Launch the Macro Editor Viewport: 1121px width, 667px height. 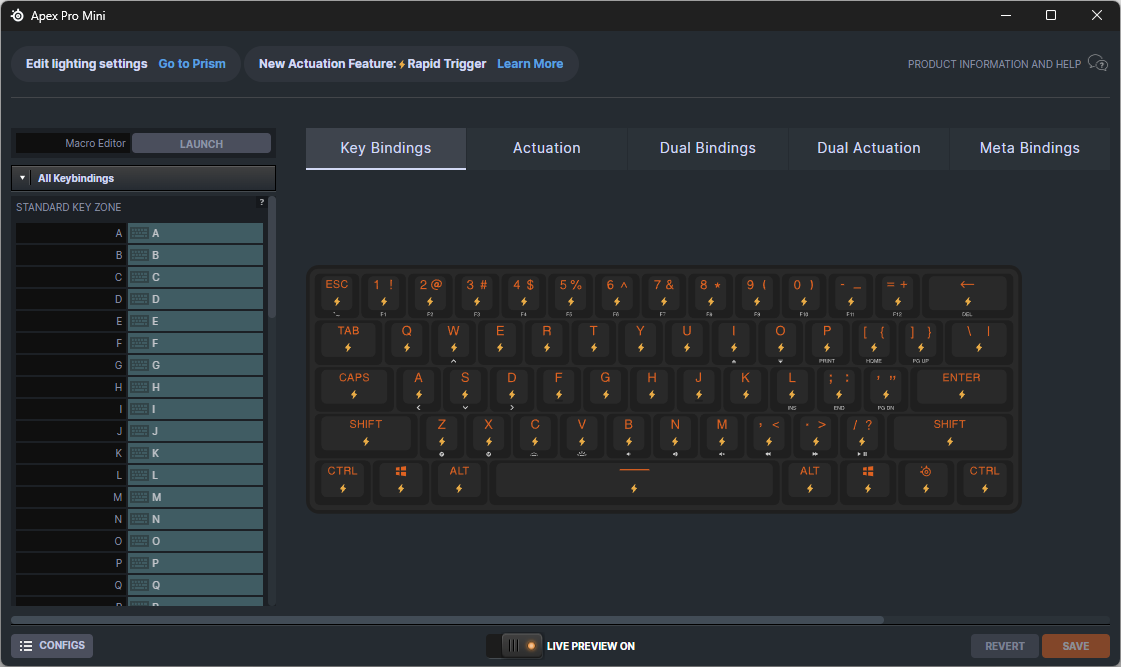coord(202,144)
